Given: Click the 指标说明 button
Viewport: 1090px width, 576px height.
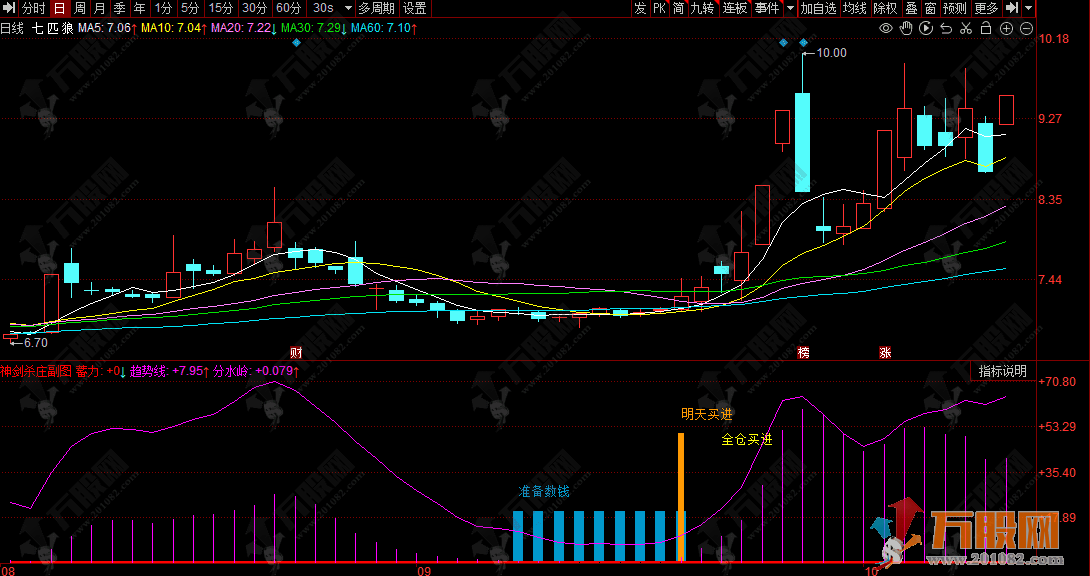Looking at the screenshot, I should [x=1001, y=371].
